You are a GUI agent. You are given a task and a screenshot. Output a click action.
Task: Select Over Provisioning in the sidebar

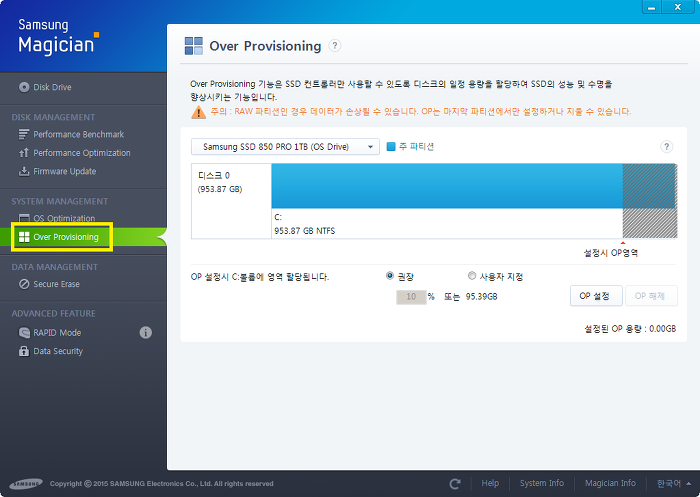coord(66,237)
